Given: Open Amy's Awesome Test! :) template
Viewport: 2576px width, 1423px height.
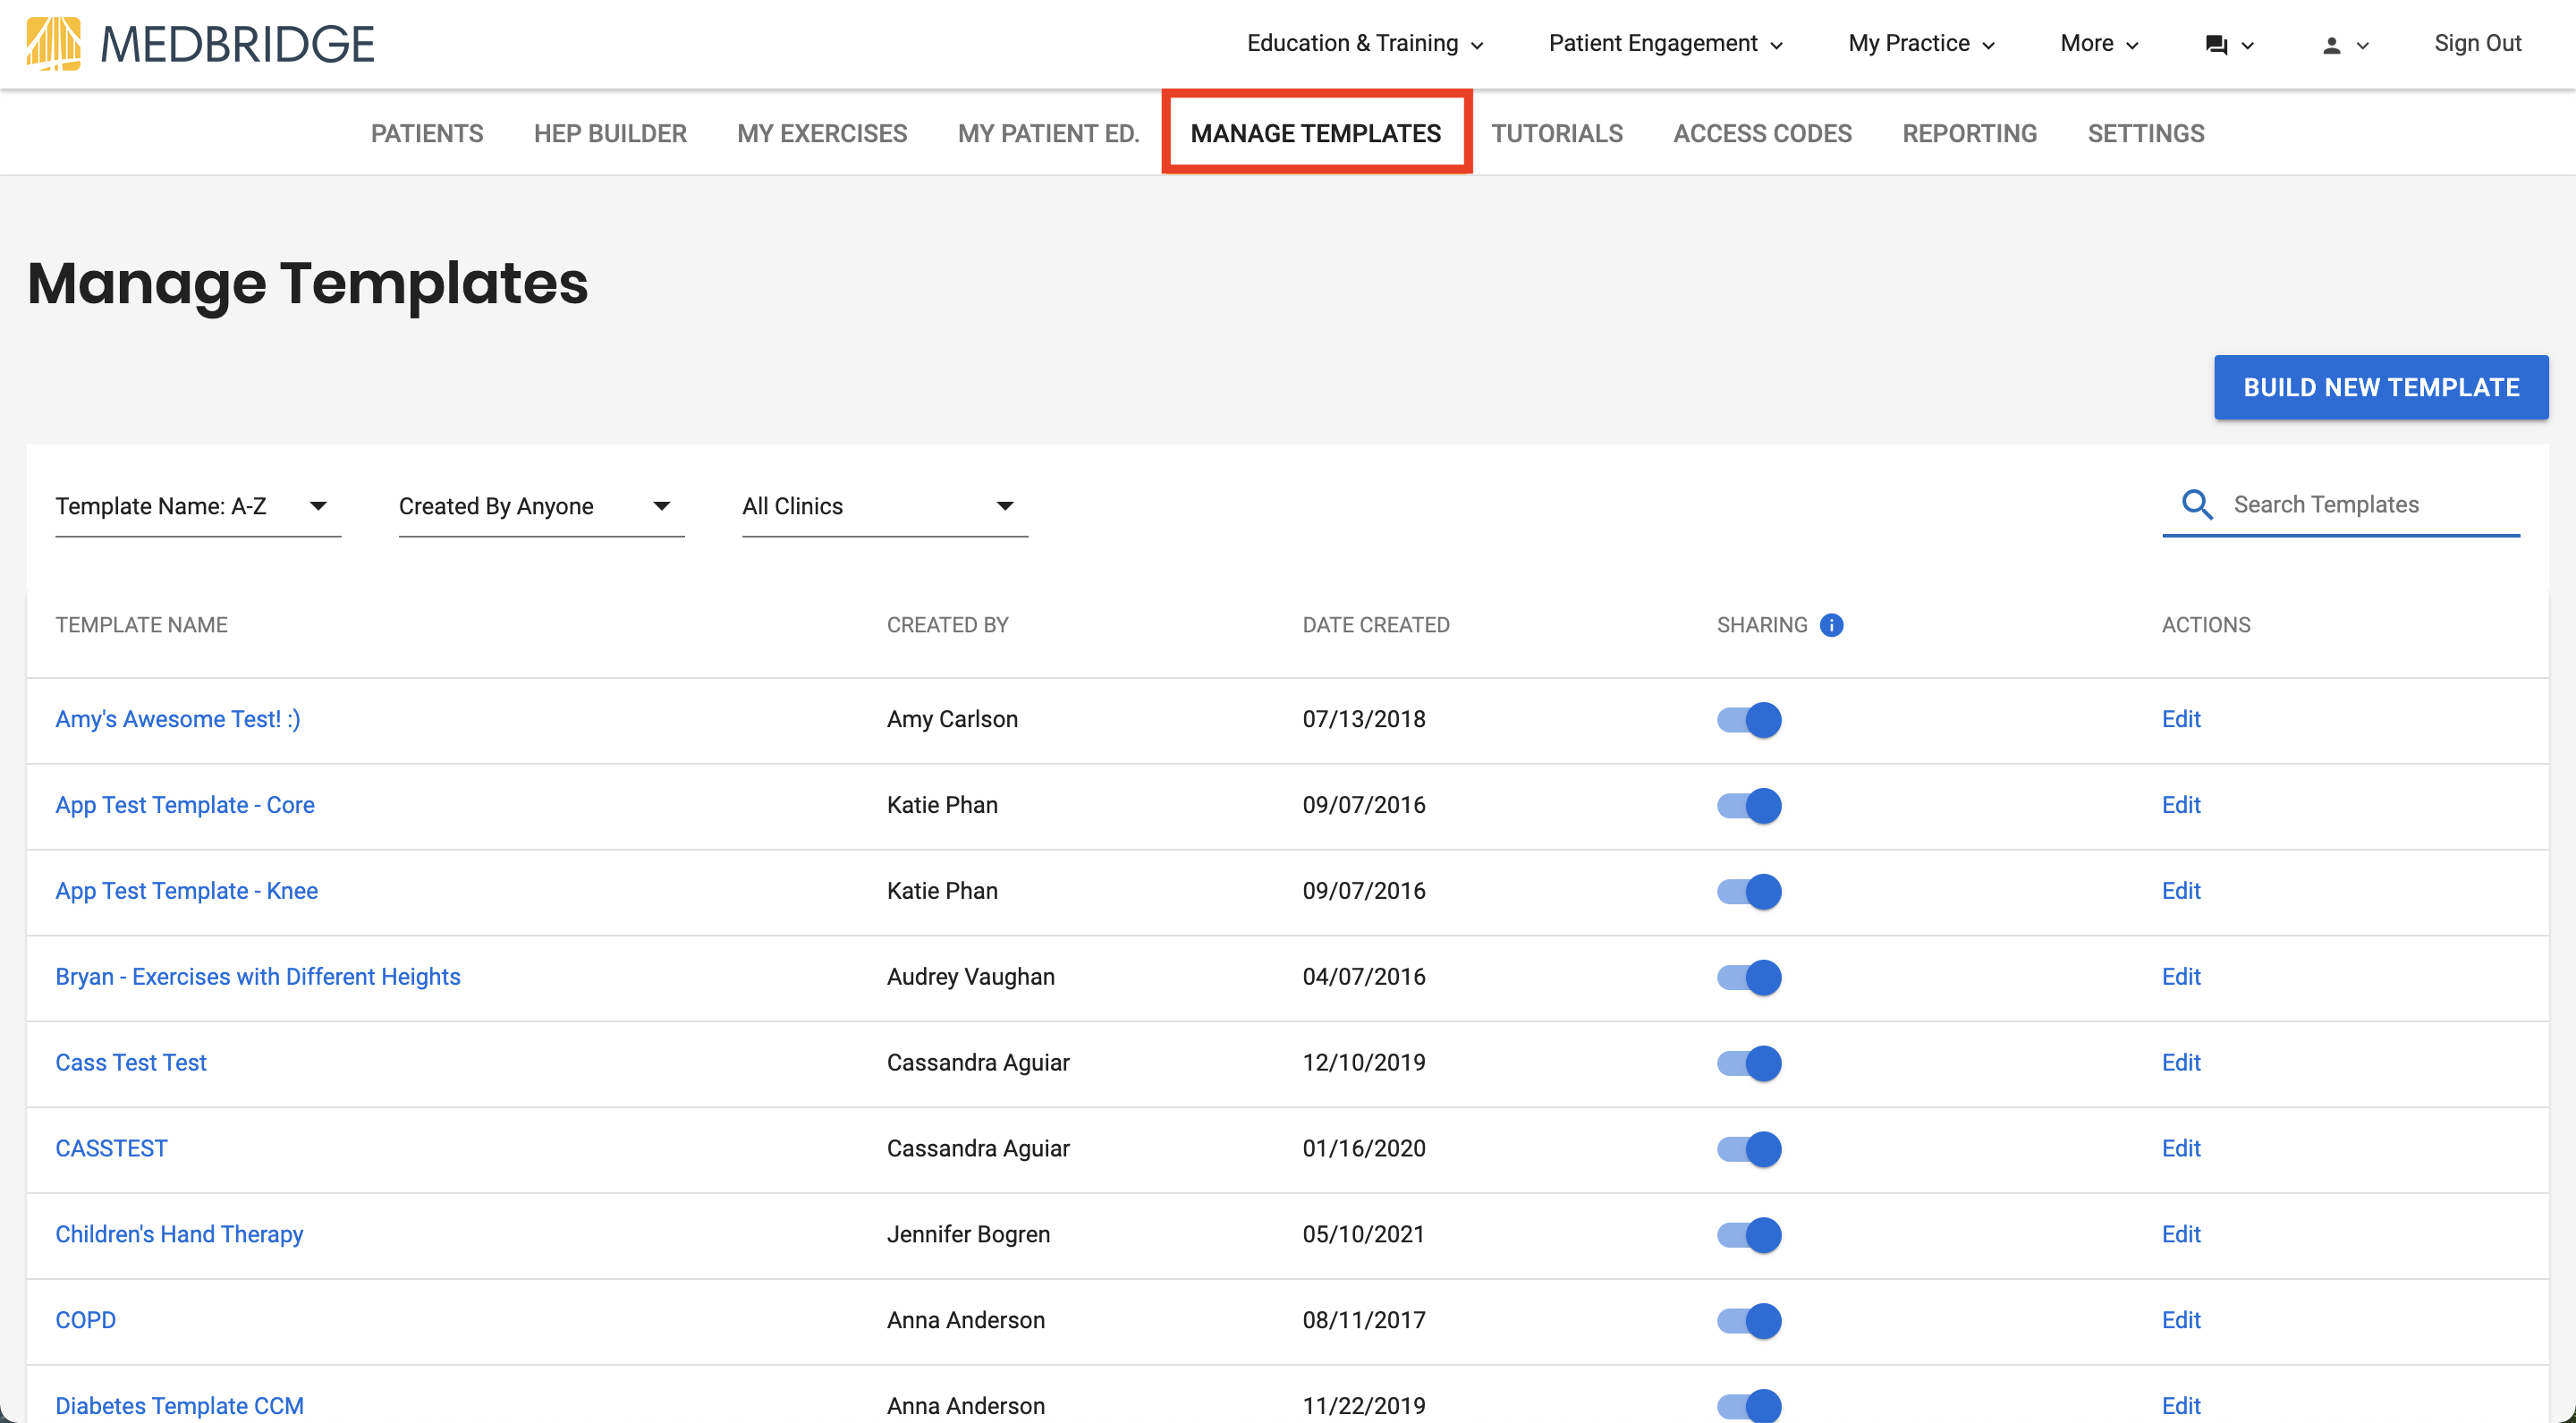Looking at the screenshot, I should (x=178, y=719).
